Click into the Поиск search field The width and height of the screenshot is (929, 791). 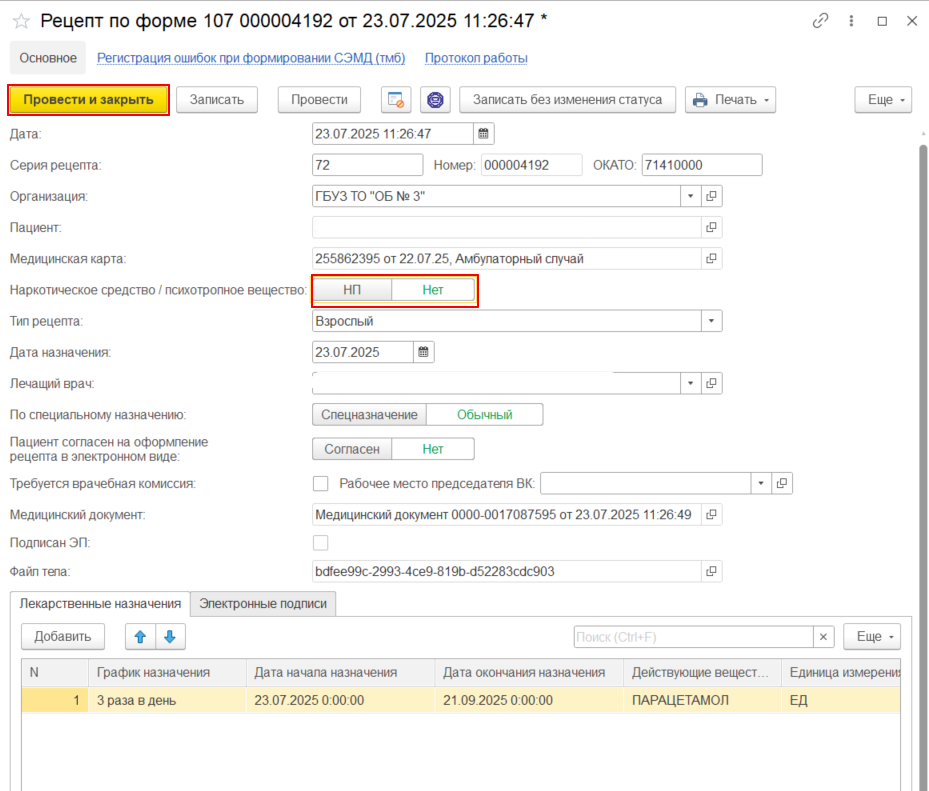pos(692,637)
